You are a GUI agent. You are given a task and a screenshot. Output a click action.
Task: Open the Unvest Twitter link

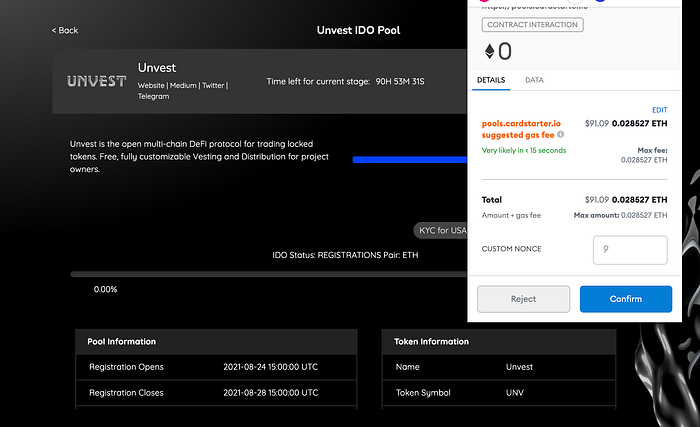[x=213, y=85]
